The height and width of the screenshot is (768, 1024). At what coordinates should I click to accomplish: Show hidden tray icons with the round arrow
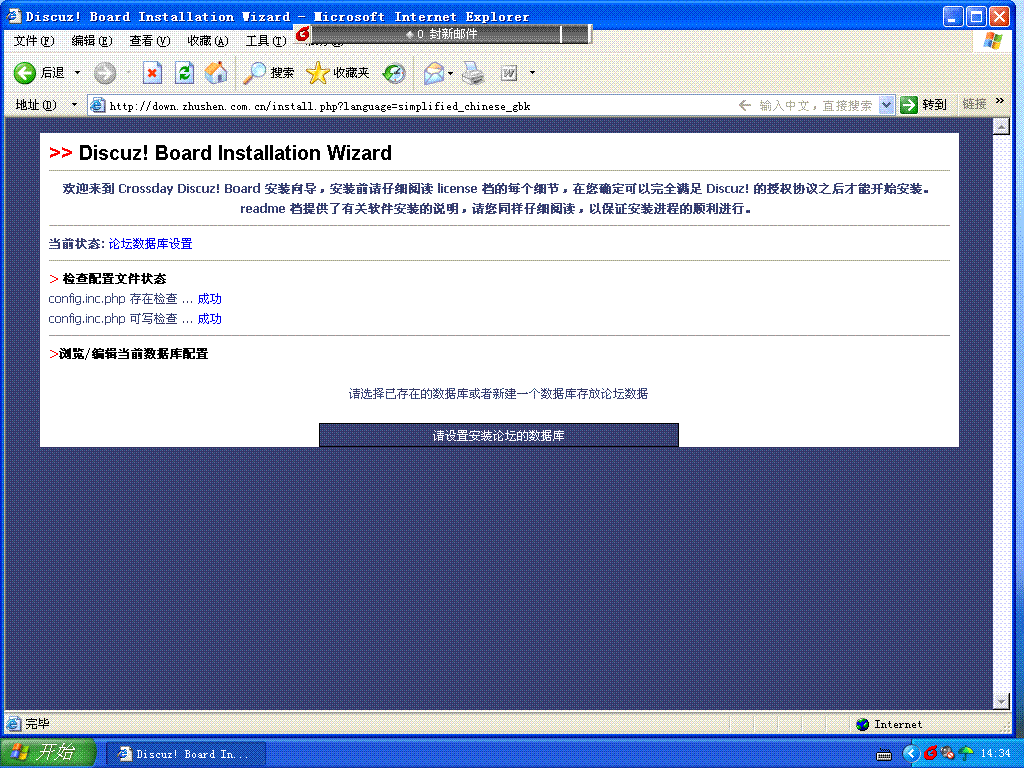click(911, 753)
